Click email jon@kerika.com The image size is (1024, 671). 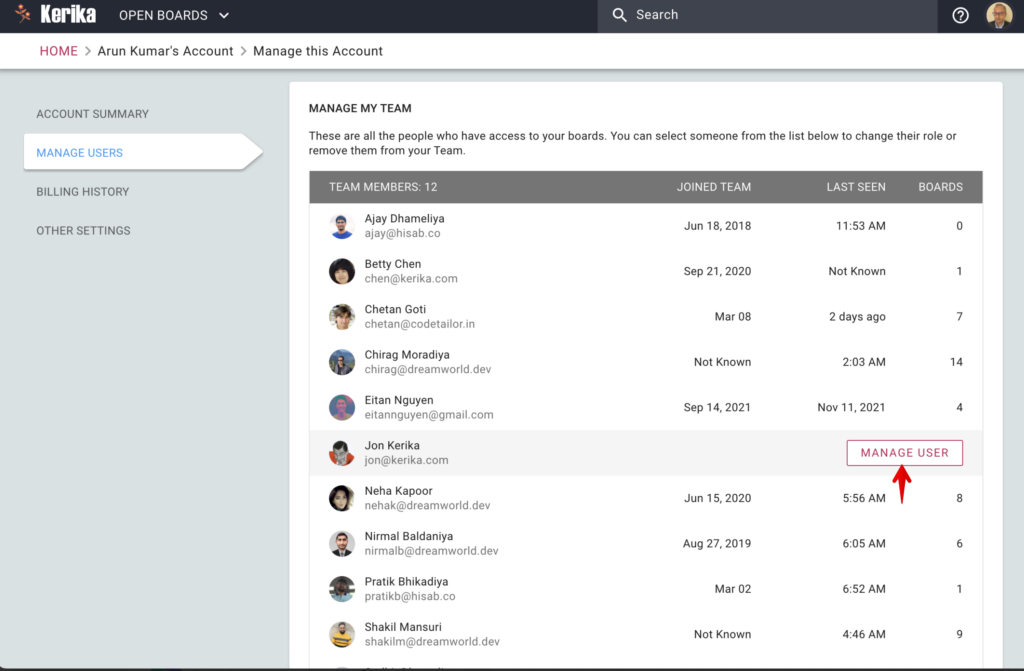[406, 460]
